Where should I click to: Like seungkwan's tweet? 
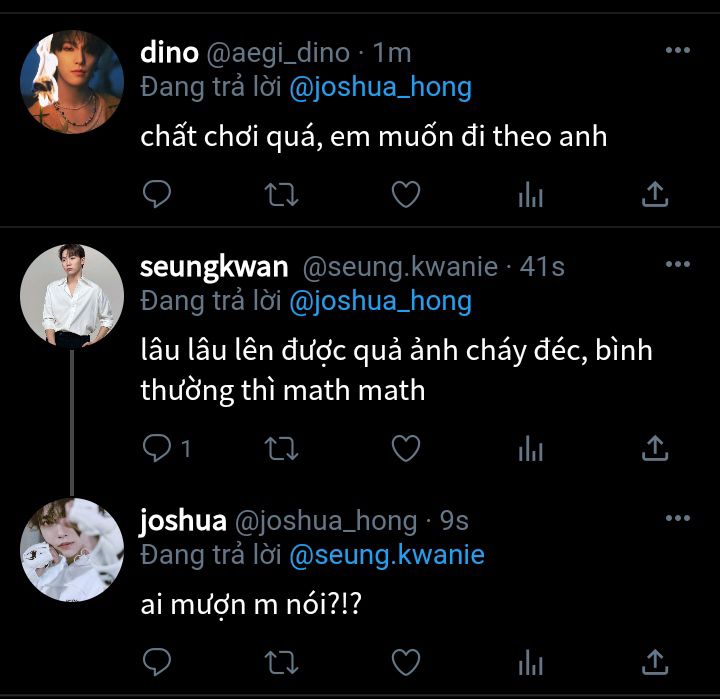[x=405, y=449]
